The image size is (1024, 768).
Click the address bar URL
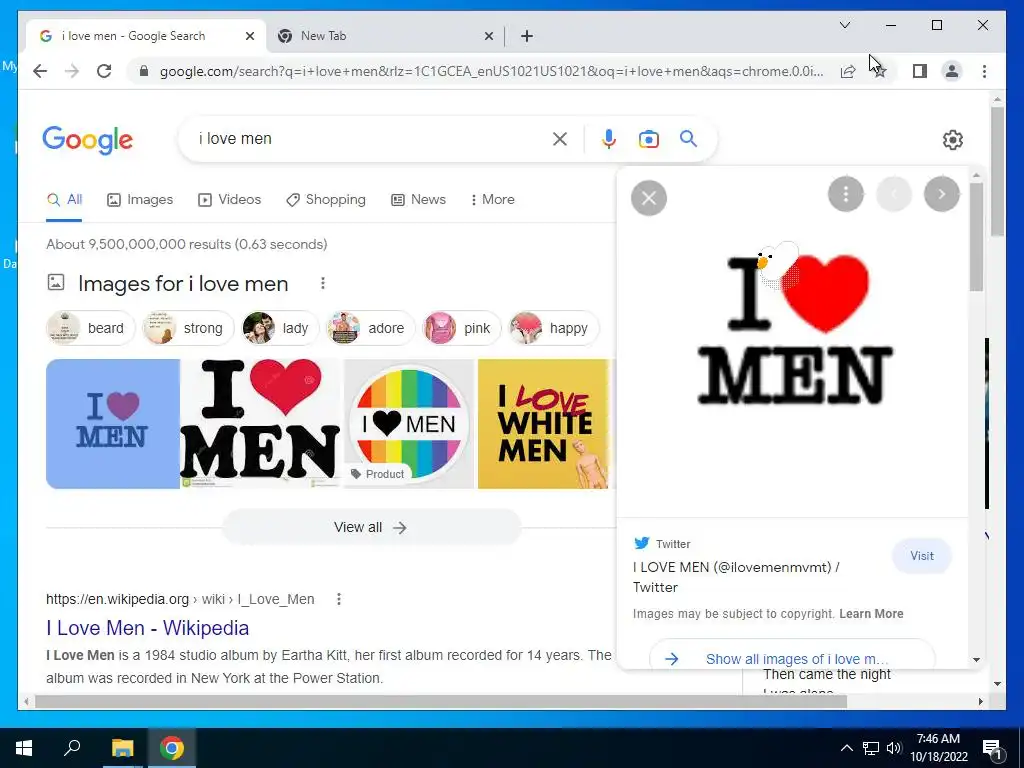click(x=491, y=71)
